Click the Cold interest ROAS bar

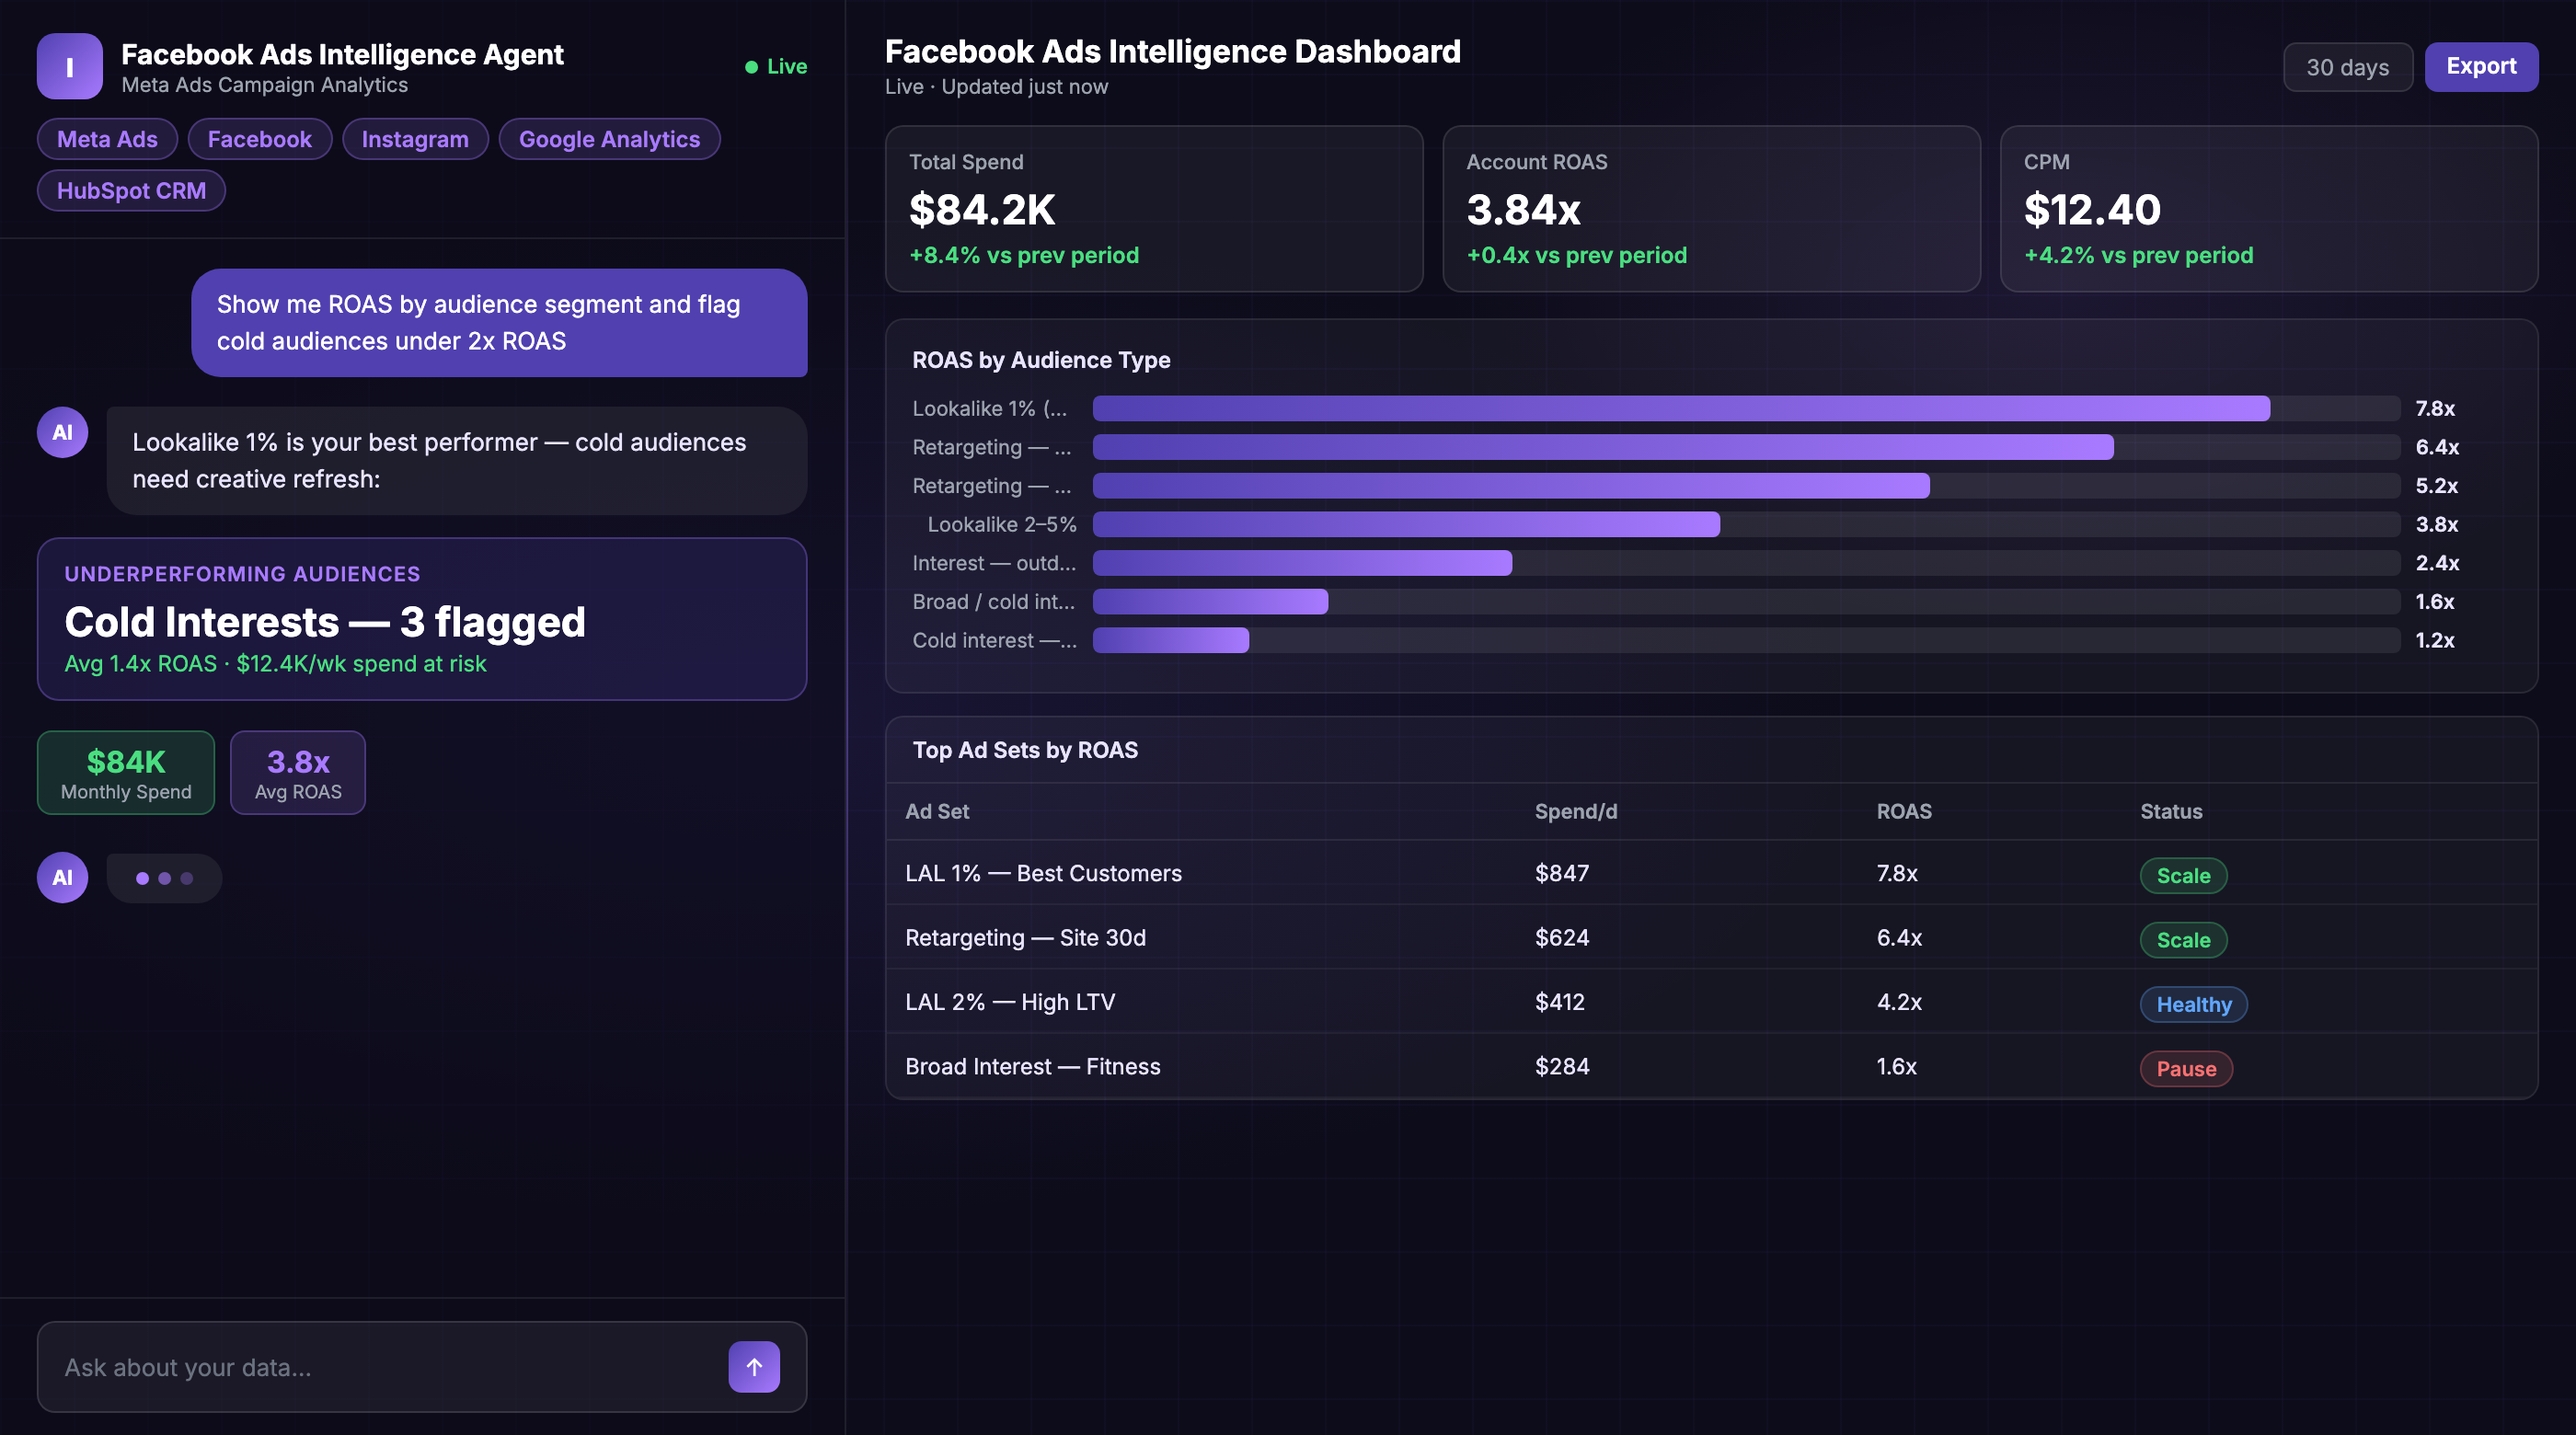tap(1170, 640)
